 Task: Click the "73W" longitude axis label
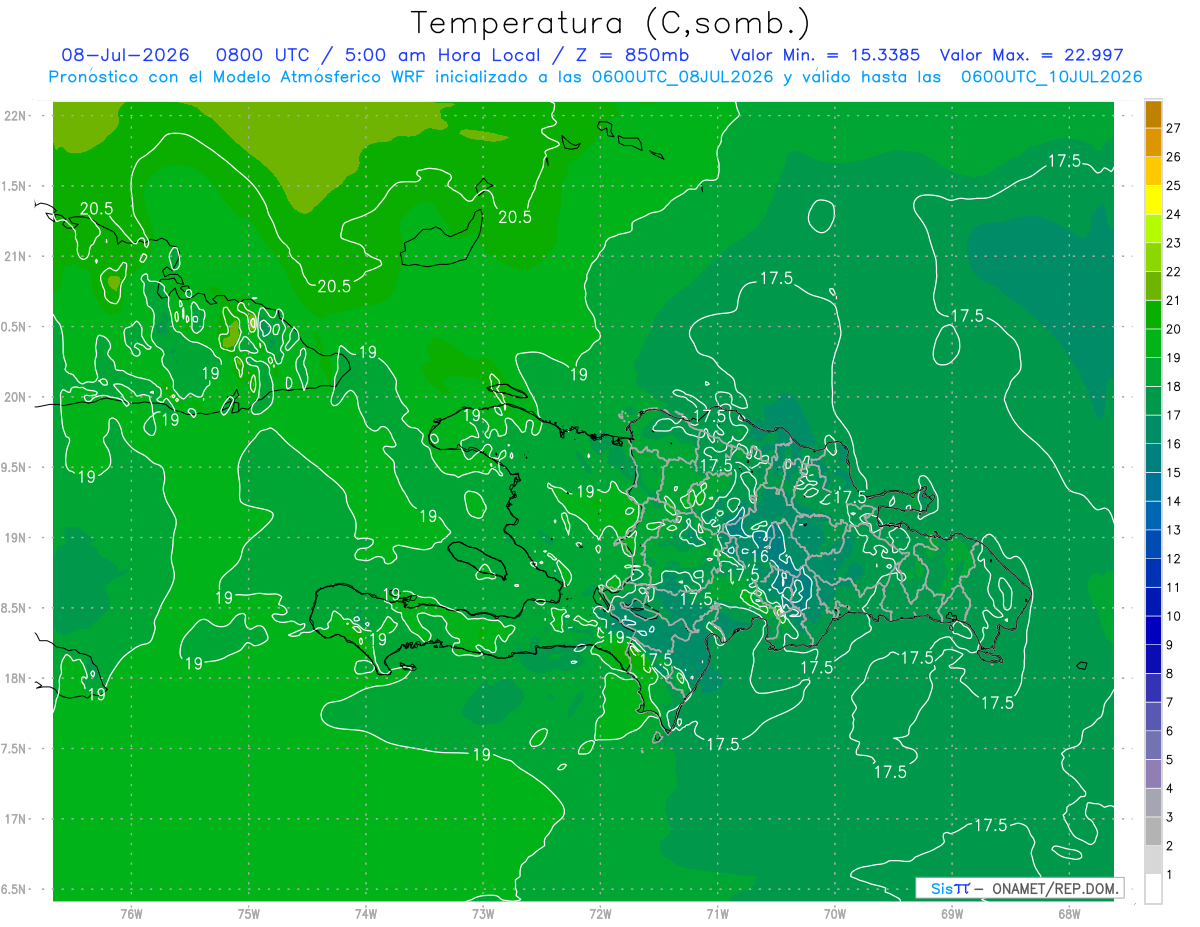pyautogui.click(x=483, y=913)
